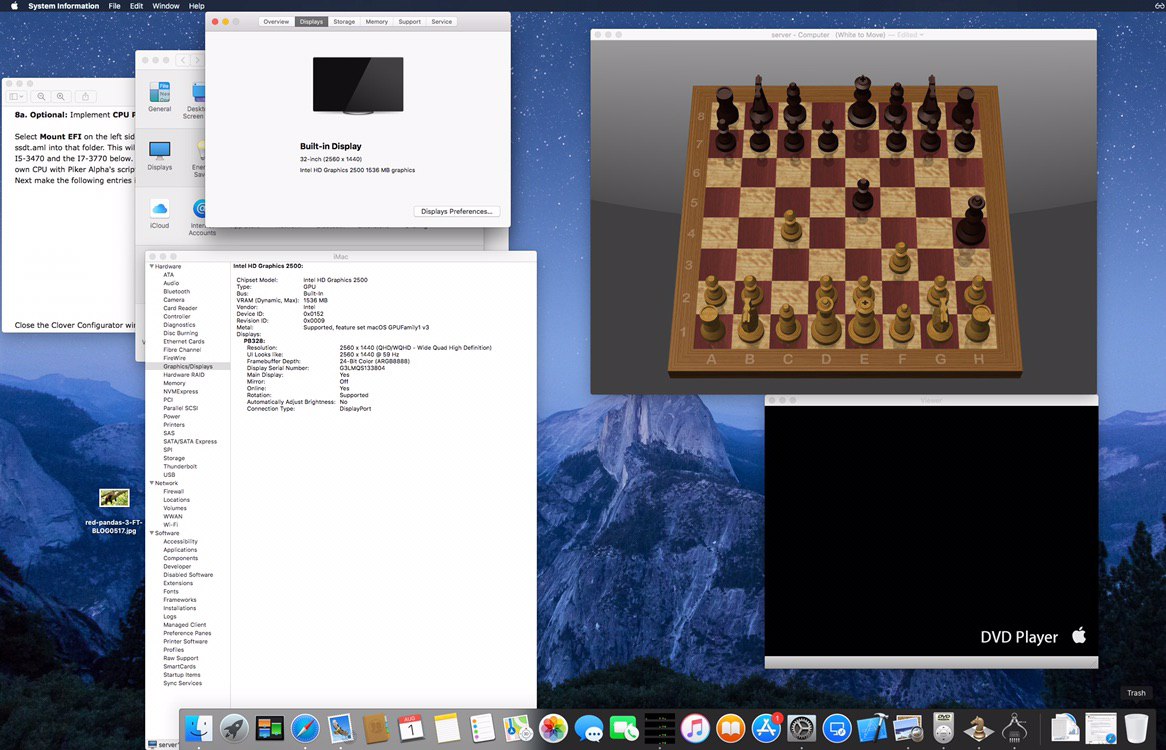The width and height of the screenshot is (1166, 750).
Task: Open Trash in the dock
Action: [1136, 728]
